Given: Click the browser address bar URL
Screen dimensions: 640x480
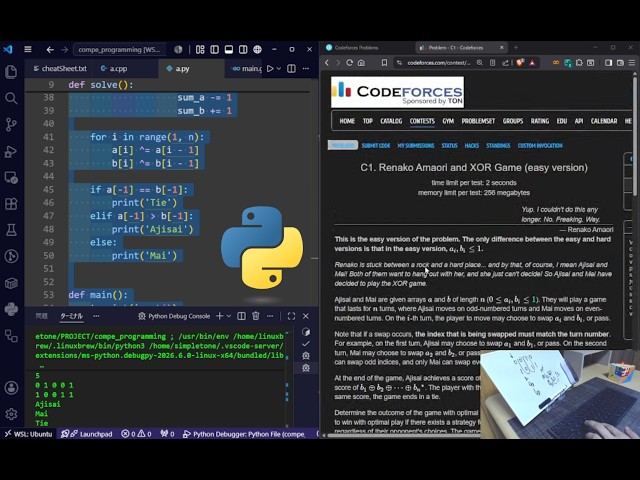Looking at the screenshot, I should pyautogui.click(x=438, y=62).
